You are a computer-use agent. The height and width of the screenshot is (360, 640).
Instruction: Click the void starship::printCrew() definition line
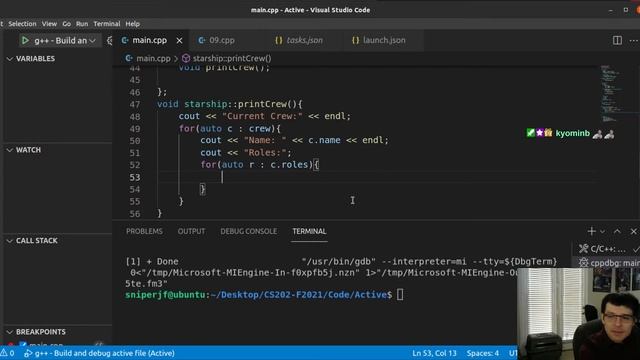click(229, 104)
